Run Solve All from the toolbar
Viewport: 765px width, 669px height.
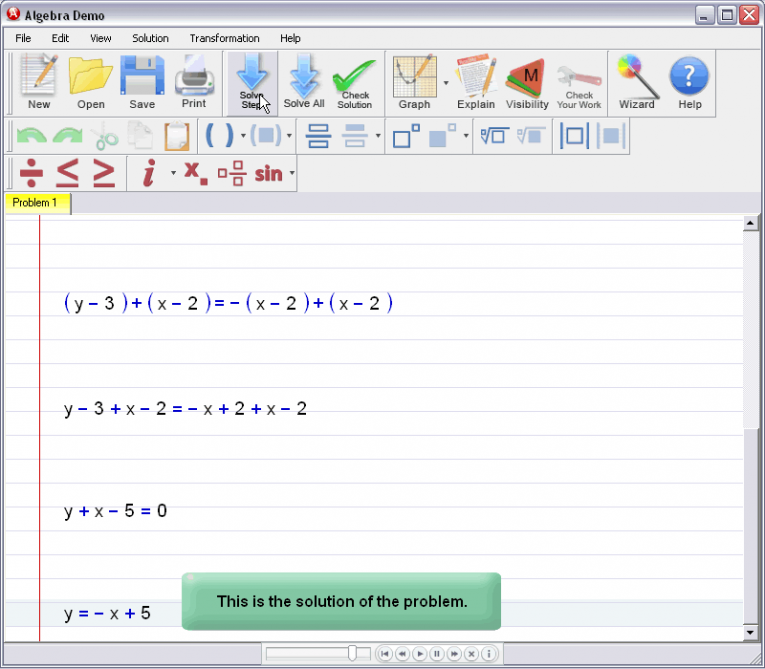(x=304, y=83)
